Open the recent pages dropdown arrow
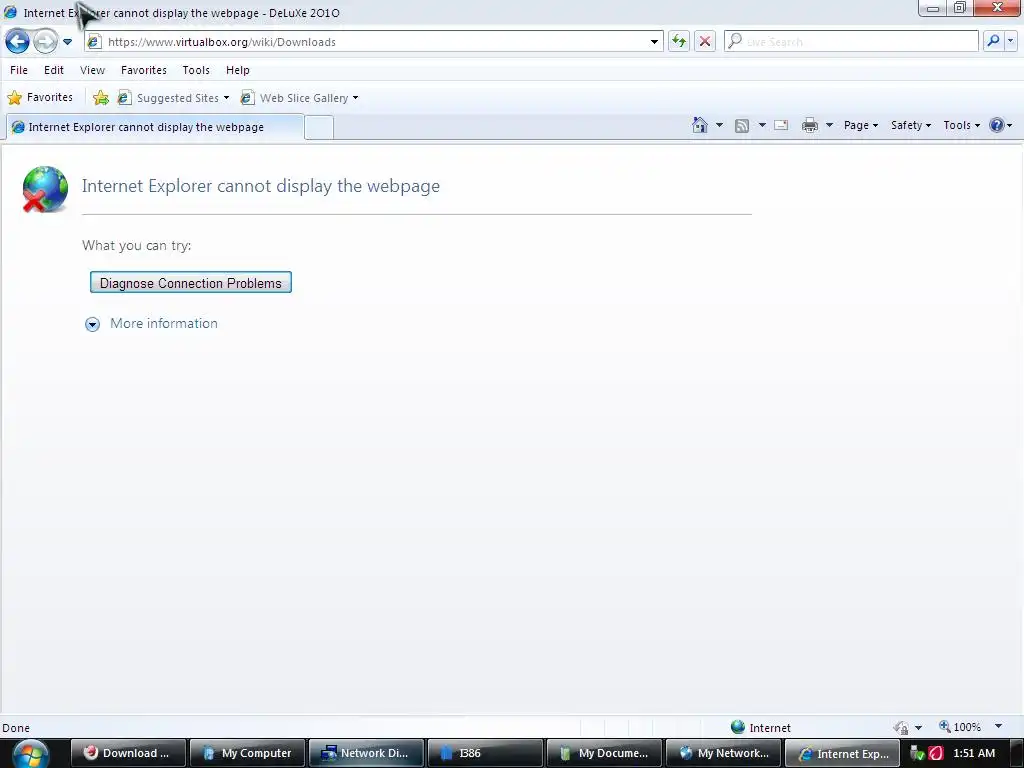The height and width of the screenshot is (768, 1024). tap(67, 42)
